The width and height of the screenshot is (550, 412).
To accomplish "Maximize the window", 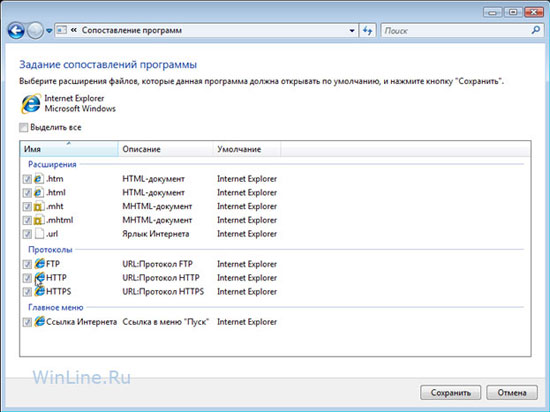I will pos(513,12).
